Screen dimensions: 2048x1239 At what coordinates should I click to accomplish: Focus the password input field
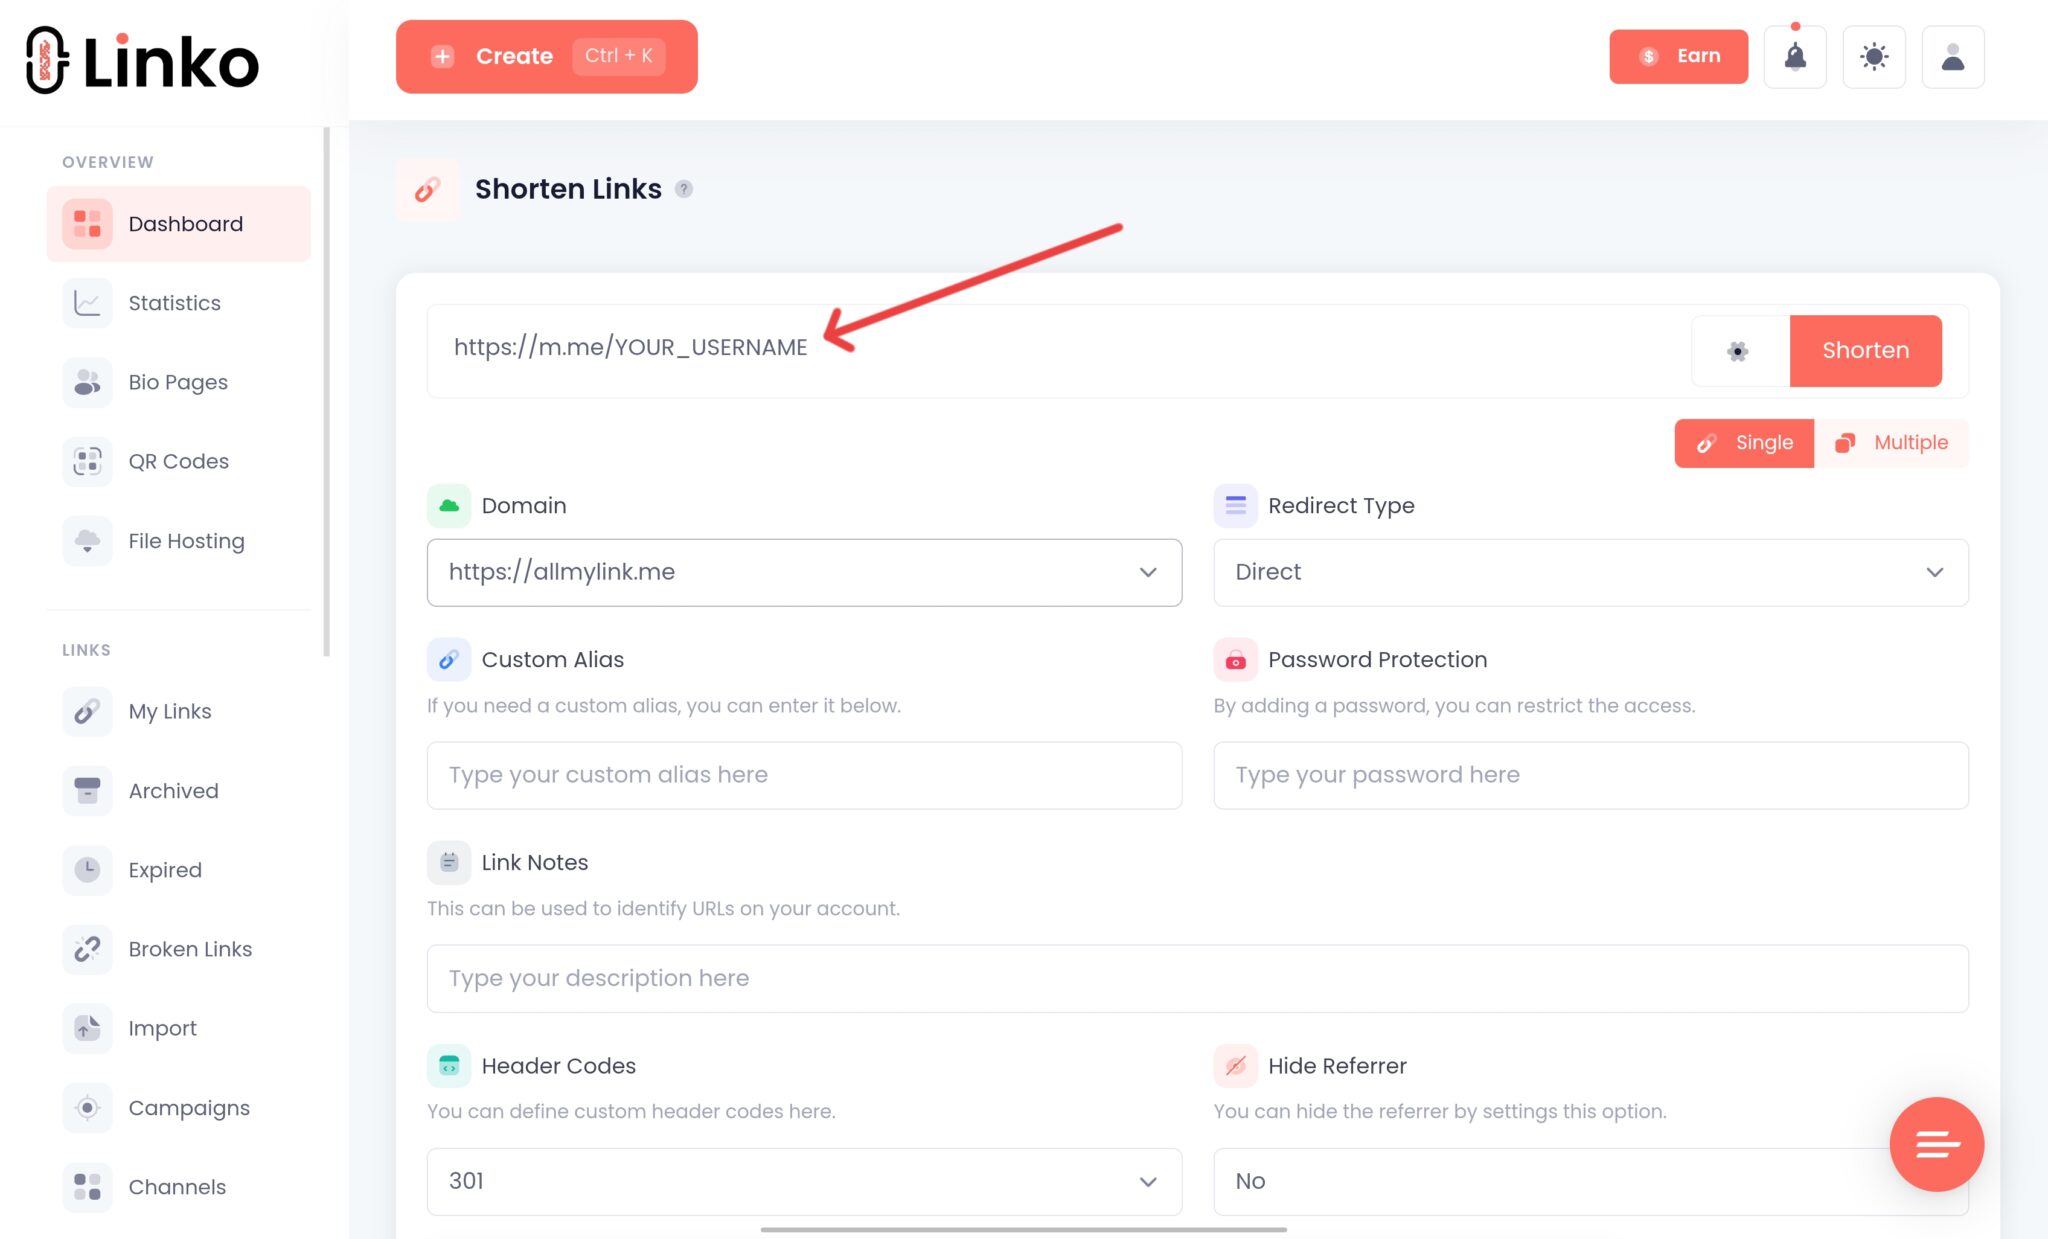[x=1590, y=775]
